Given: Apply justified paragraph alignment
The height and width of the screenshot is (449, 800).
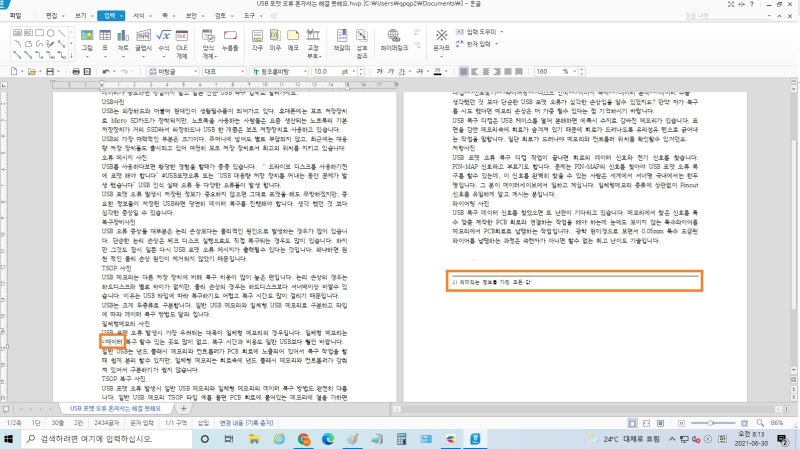Looking at the screenshot, I should (x=463, y=71).
